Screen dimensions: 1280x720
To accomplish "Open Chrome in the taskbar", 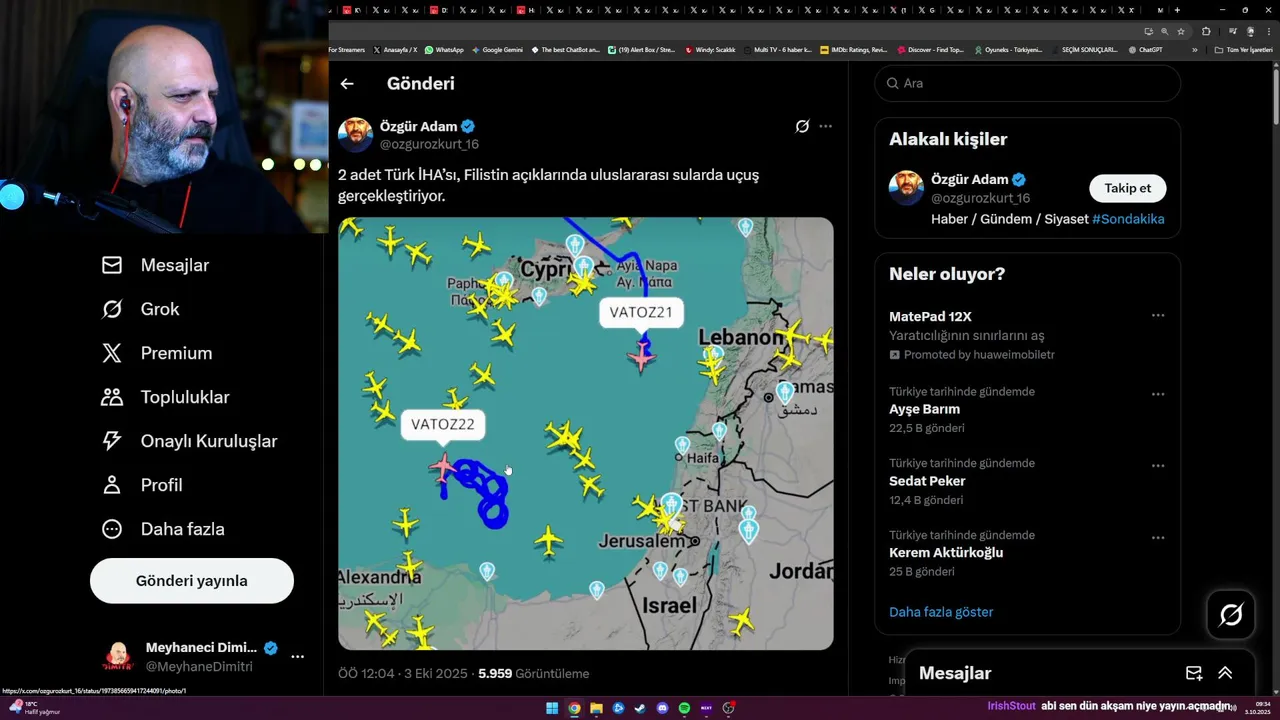I will click(574, 708).
